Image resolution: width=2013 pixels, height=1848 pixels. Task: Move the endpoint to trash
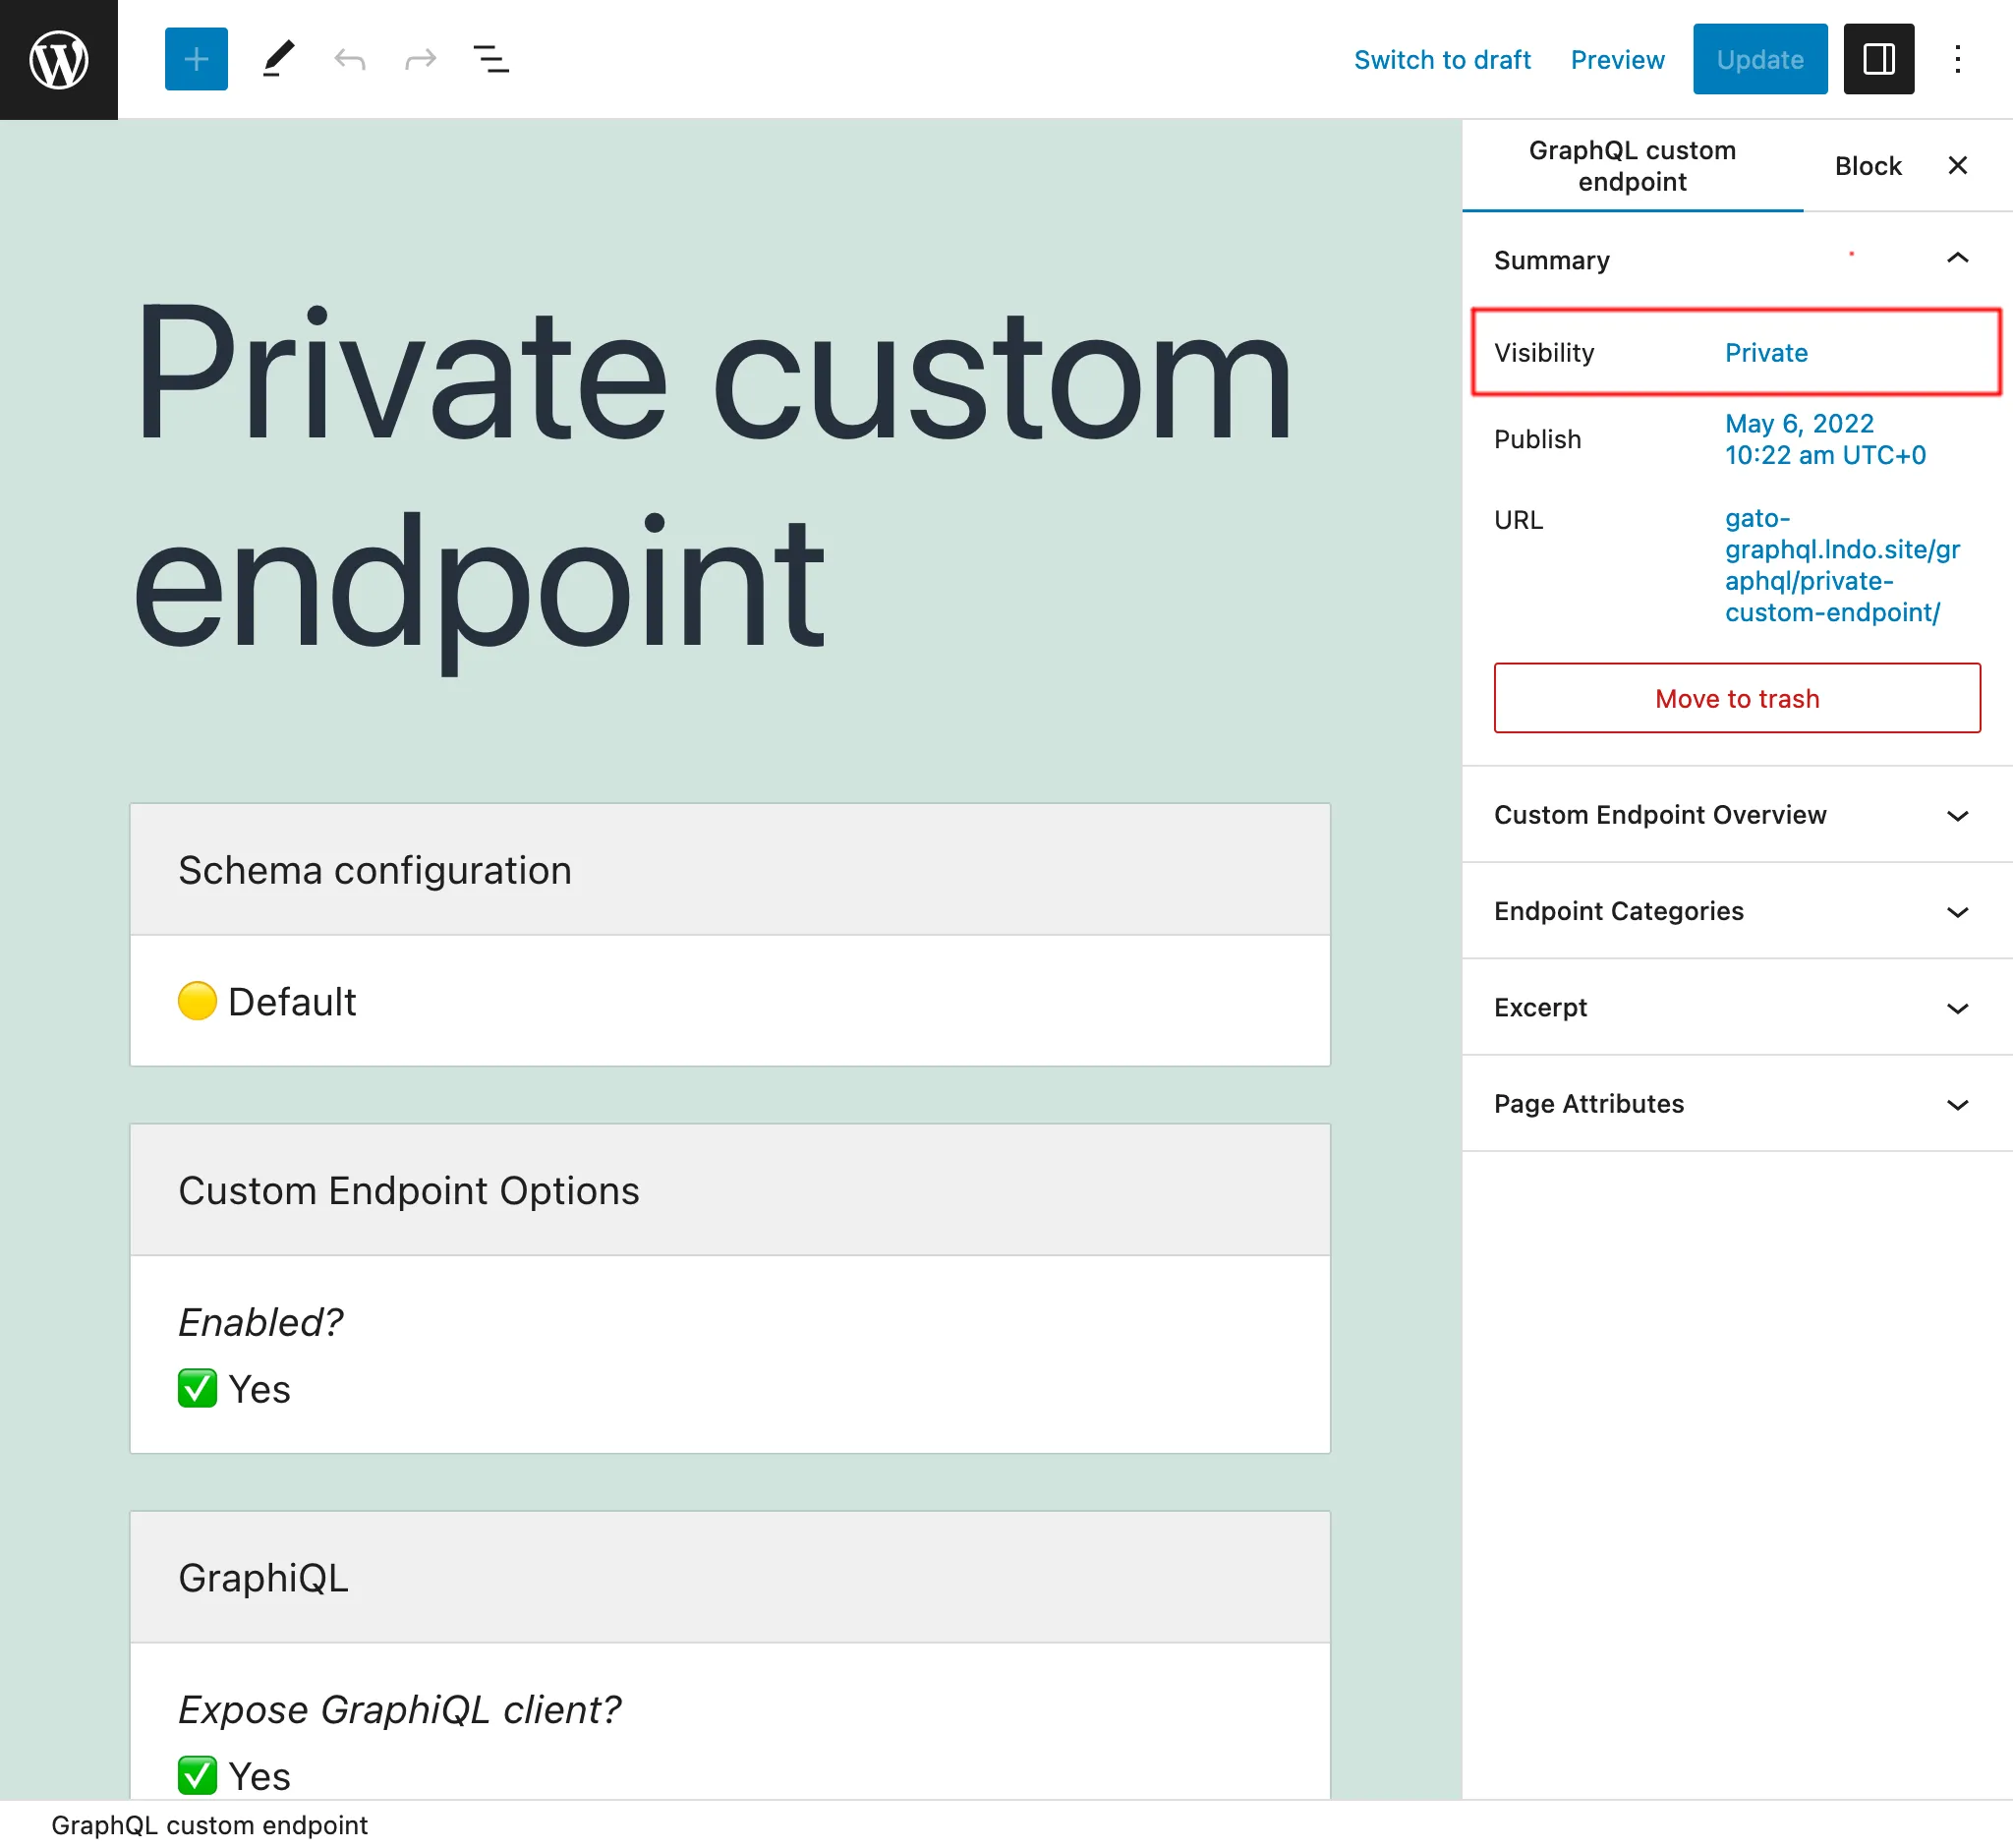1736,698
